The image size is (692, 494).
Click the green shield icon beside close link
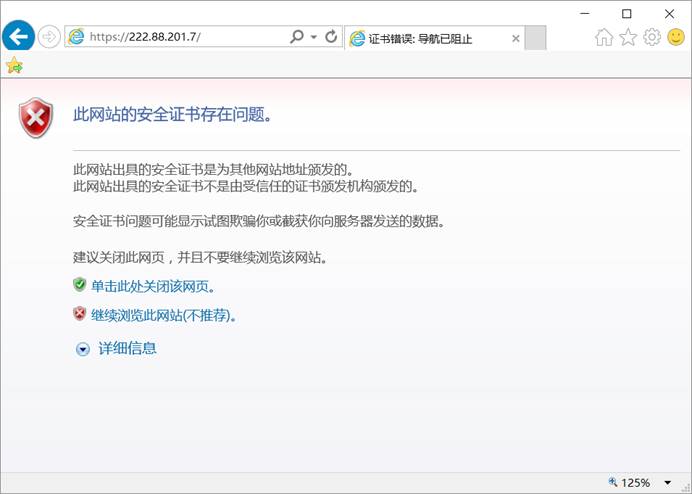(x=80, y=285)
